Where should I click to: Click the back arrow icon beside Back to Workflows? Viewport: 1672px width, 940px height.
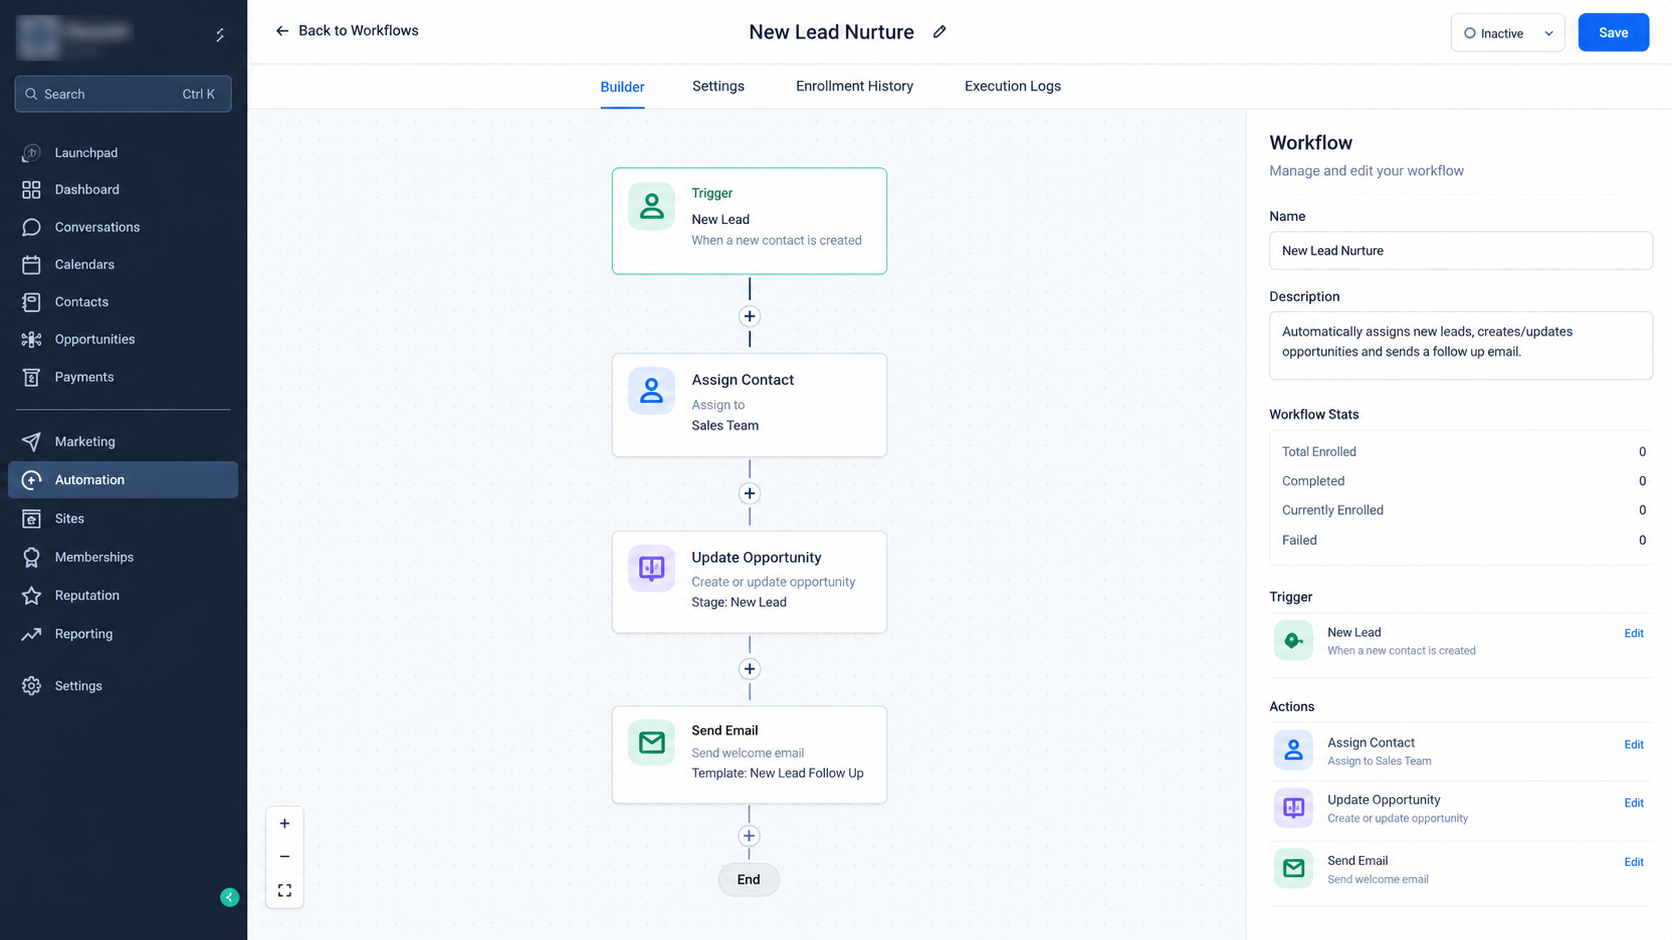coord(282,31)
